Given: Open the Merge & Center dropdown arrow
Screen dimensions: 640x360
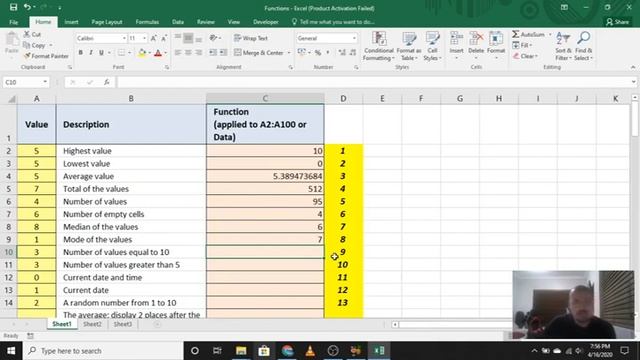Looking at the screenshot, I should (289, 53).
